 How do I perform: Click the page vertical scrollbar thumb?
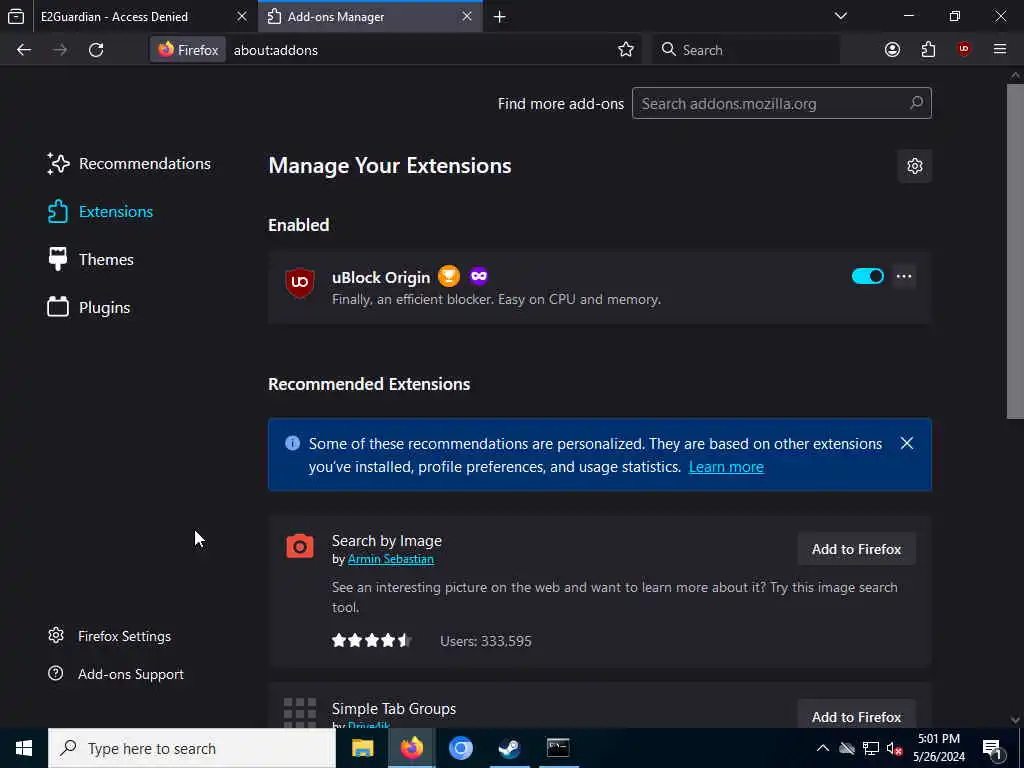pos(1015,251)
